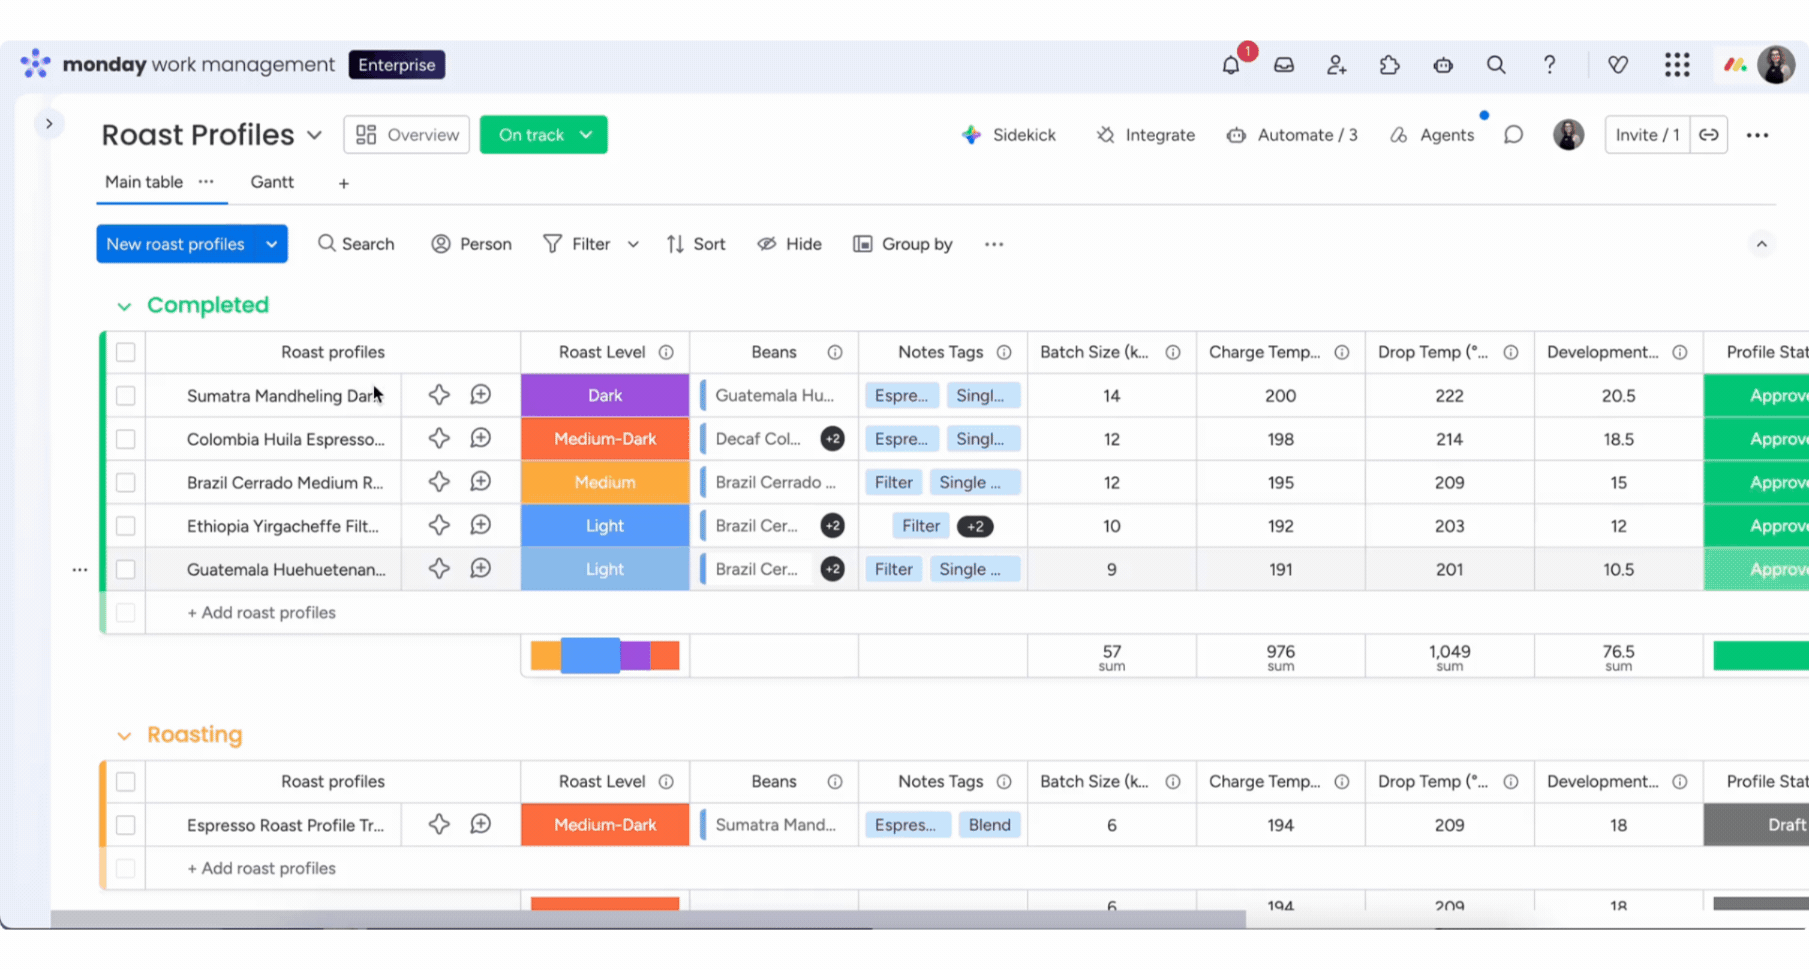Screen dimensions: 1809x970
Task: Click the Roast Level summary bar in Completed
Action: (x=605, y=656)
